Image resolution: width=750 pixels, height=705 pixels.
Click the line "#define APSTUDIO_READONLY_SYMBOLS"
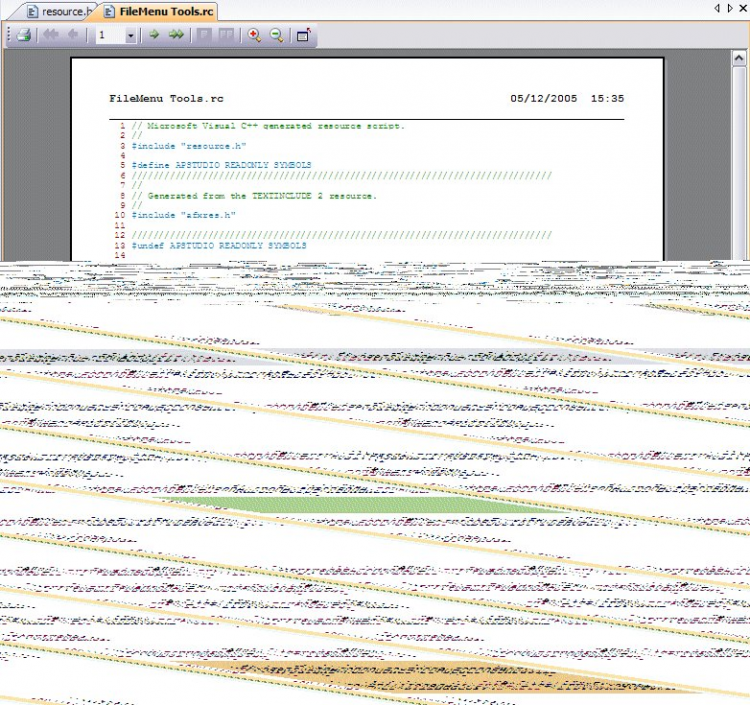click(x=221, y=165)
